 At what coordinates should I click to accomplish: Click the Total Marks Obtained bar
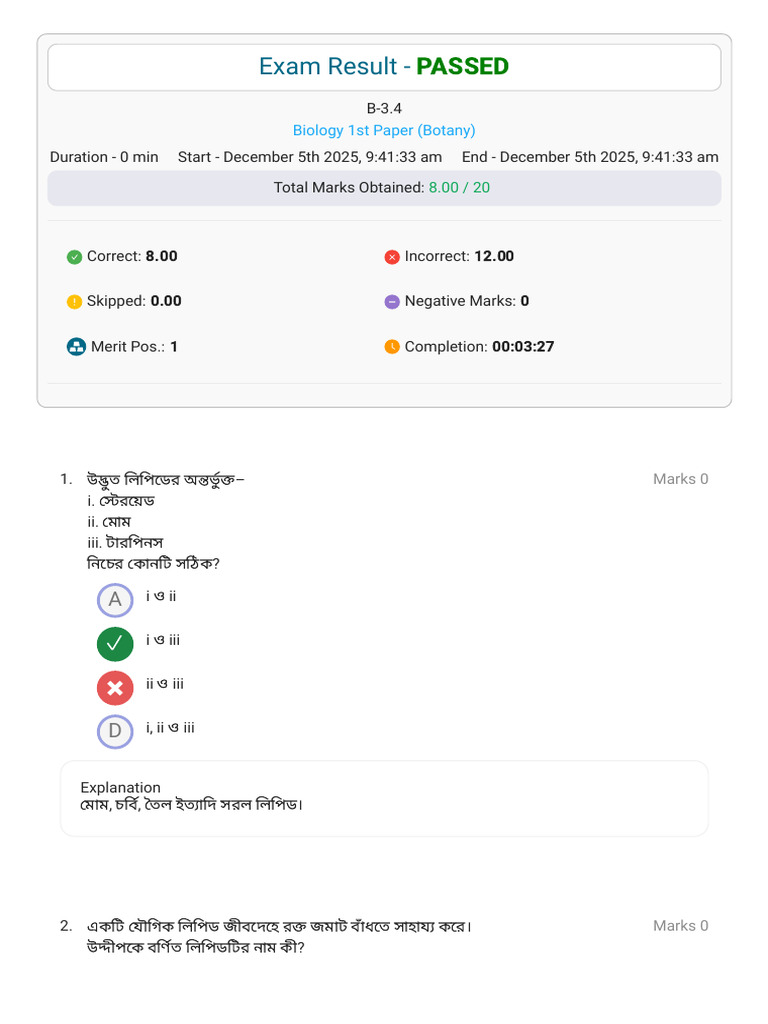point(384,188)
